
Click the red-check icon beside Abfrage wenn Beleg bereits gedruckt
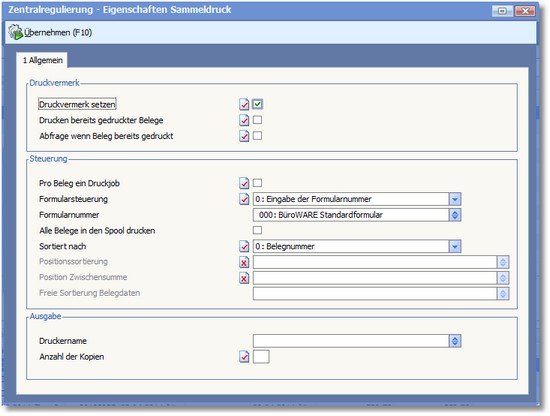coord(244,136)
